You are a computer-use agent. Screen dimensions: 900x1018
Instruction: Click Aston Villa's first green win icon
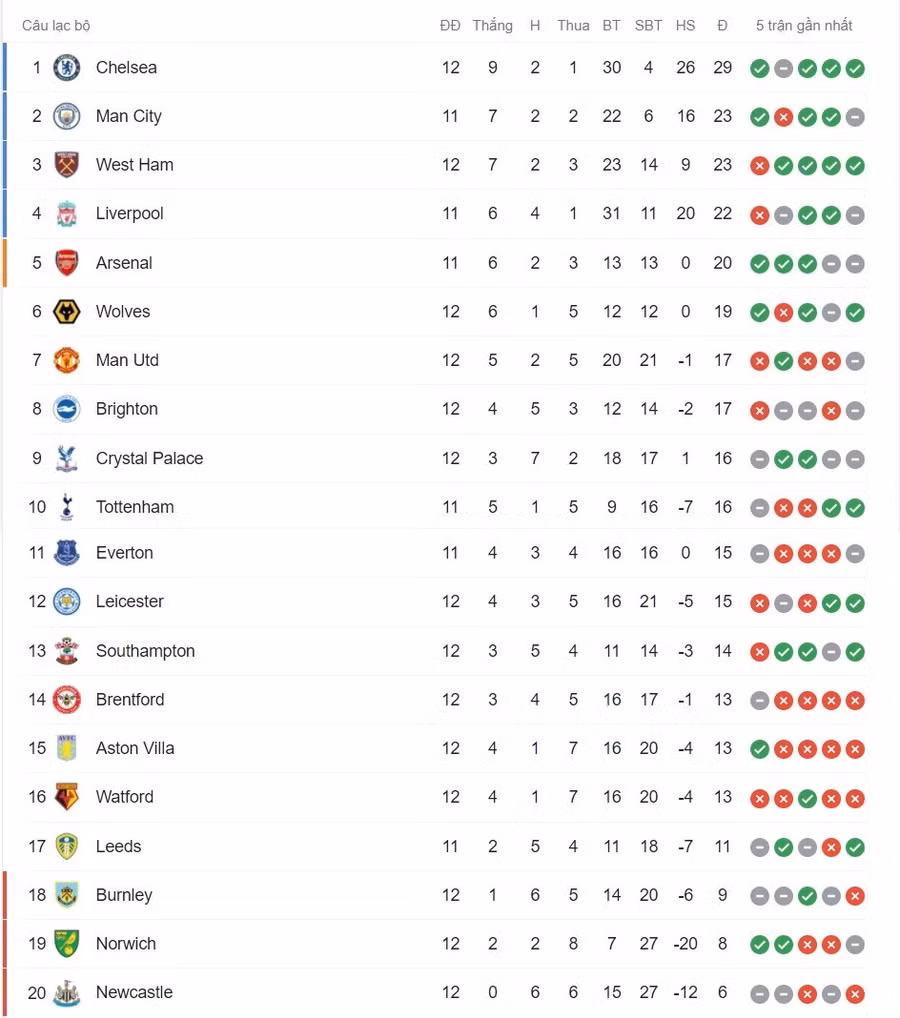point(760,749)
